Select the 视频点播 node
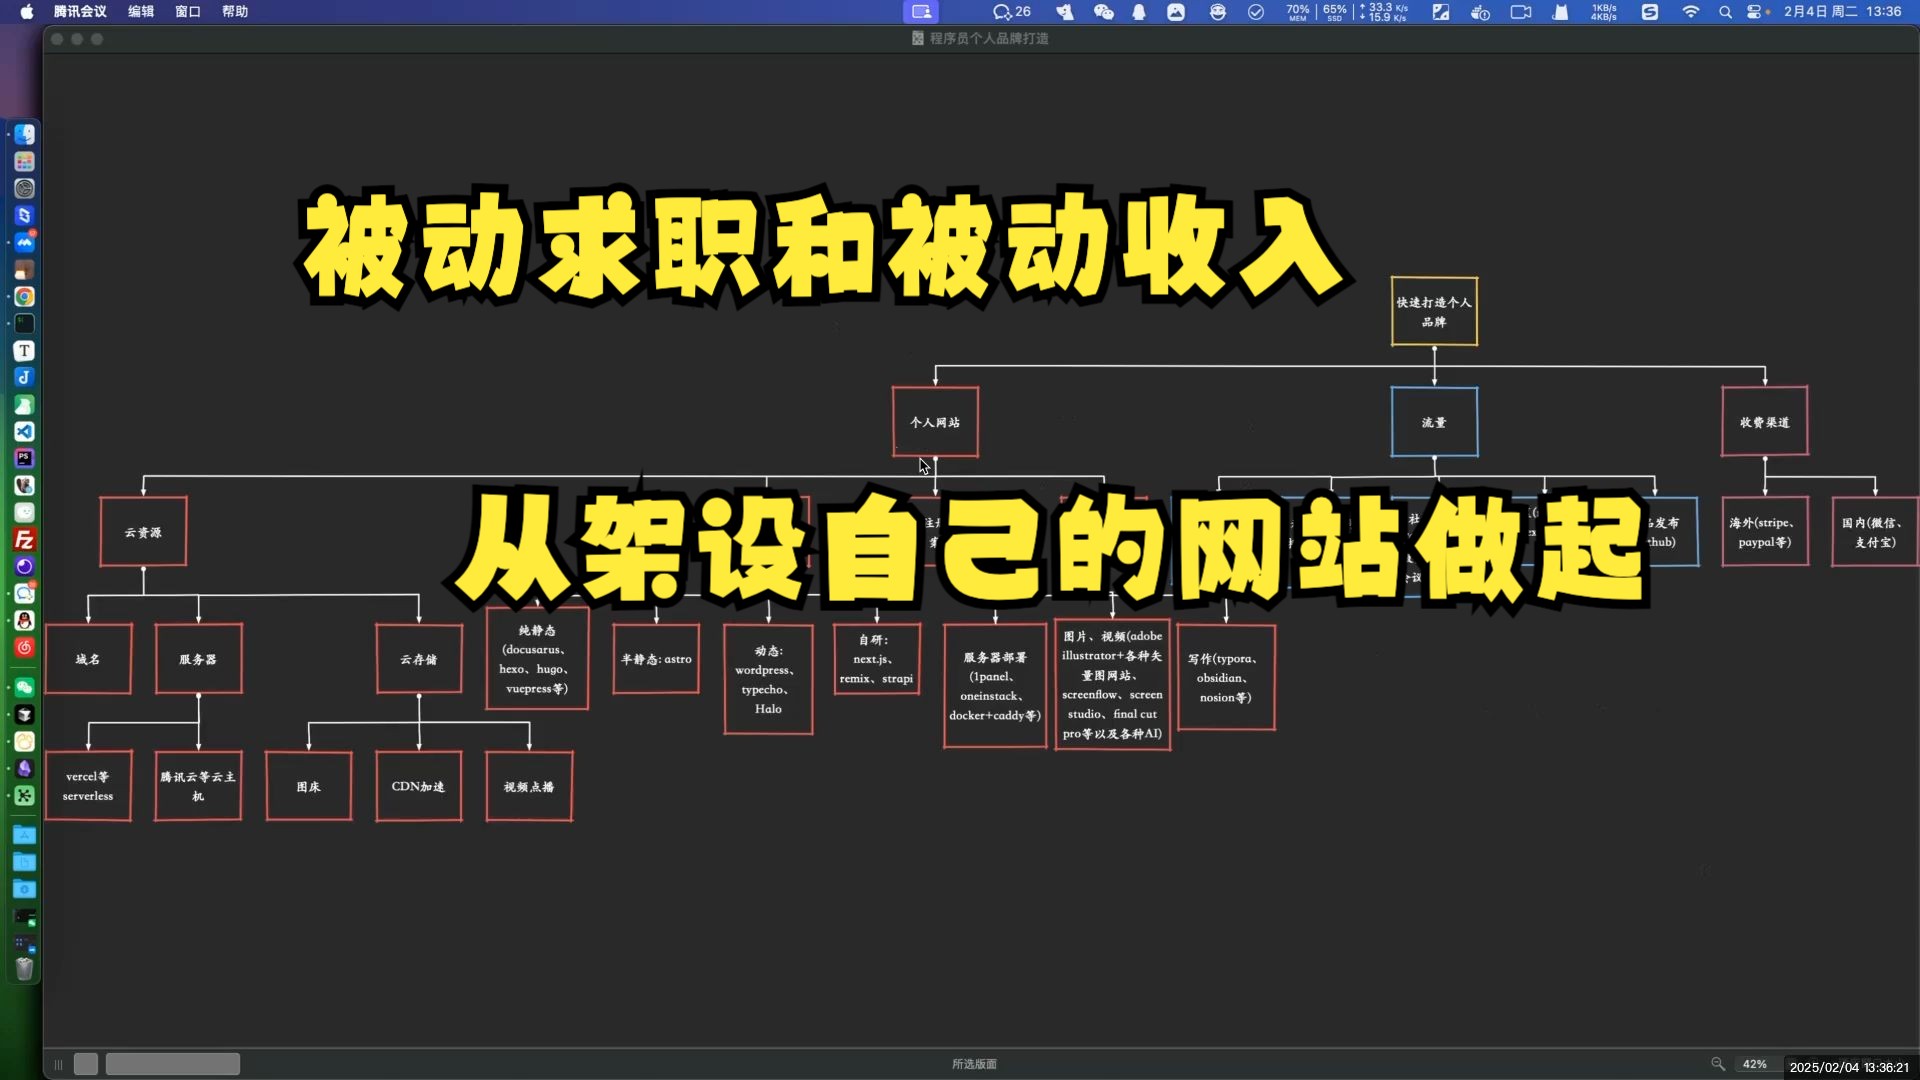 (529, 786)
